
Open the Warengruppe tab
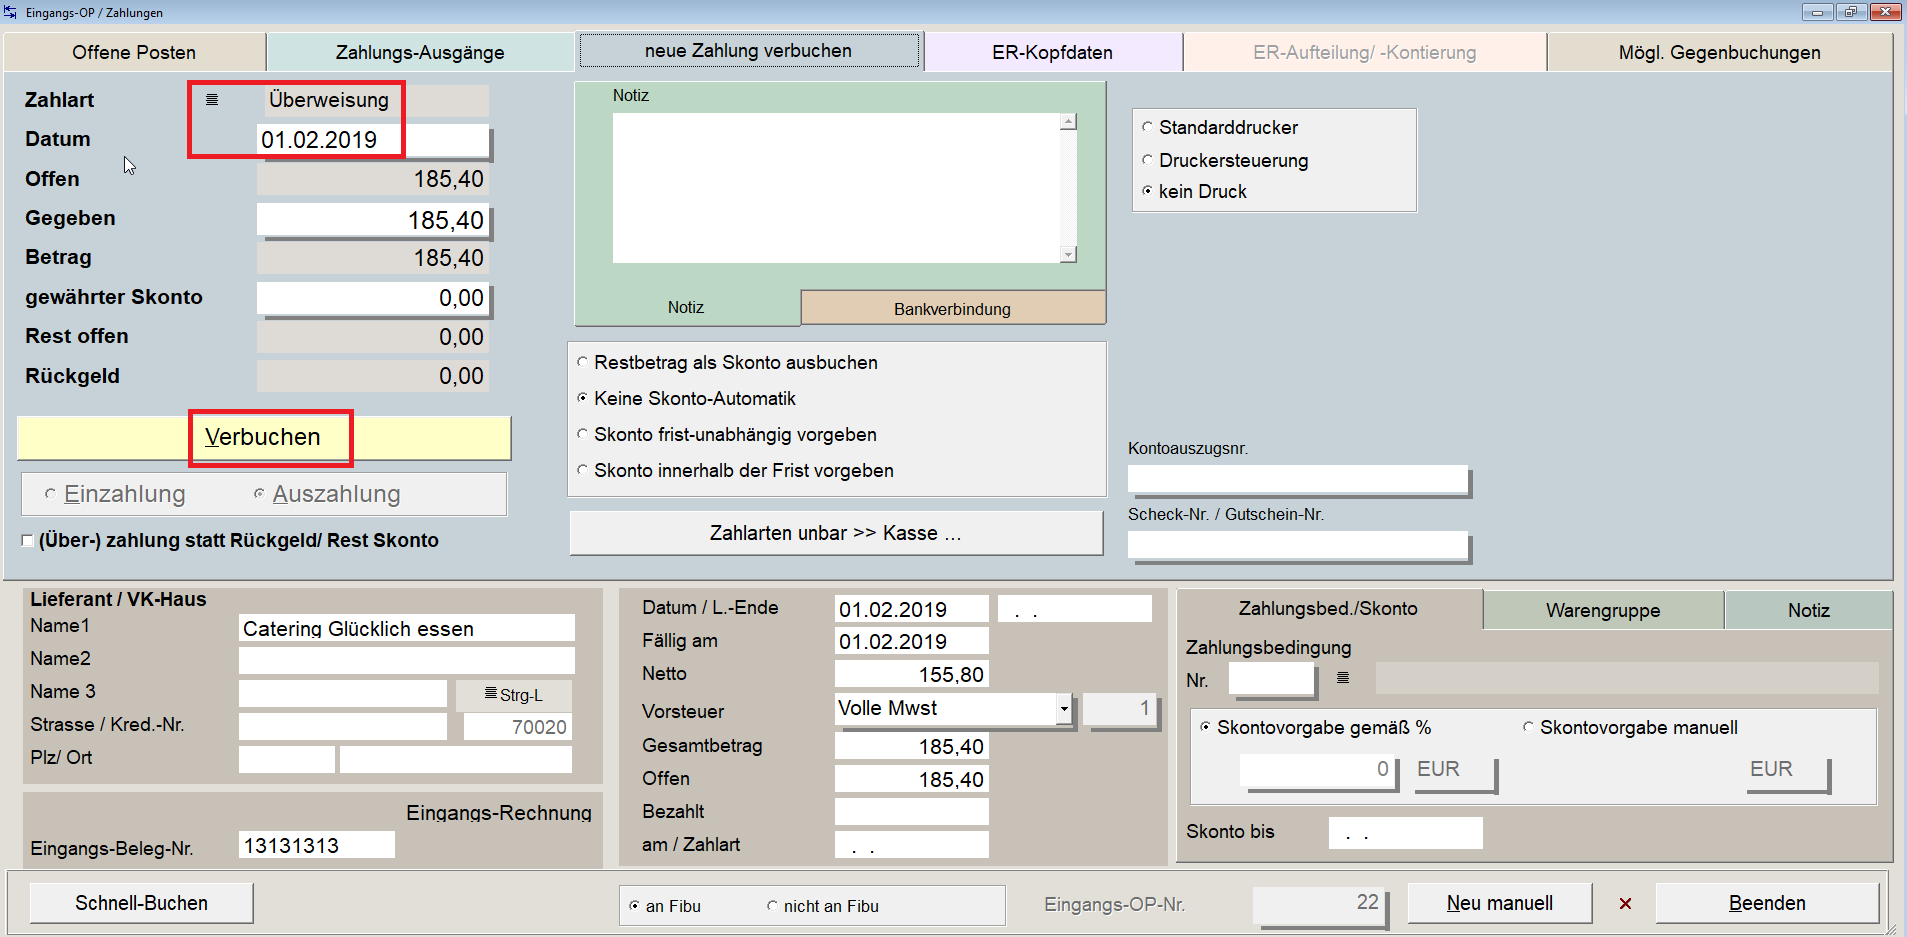click(1603, 610)
